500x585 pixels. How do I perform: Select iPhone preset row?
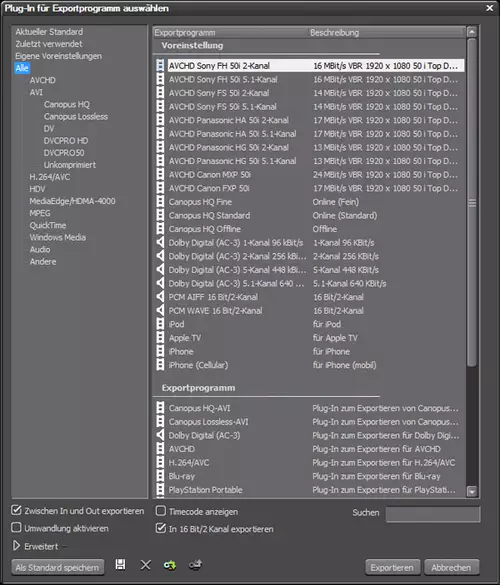[310, 351]
